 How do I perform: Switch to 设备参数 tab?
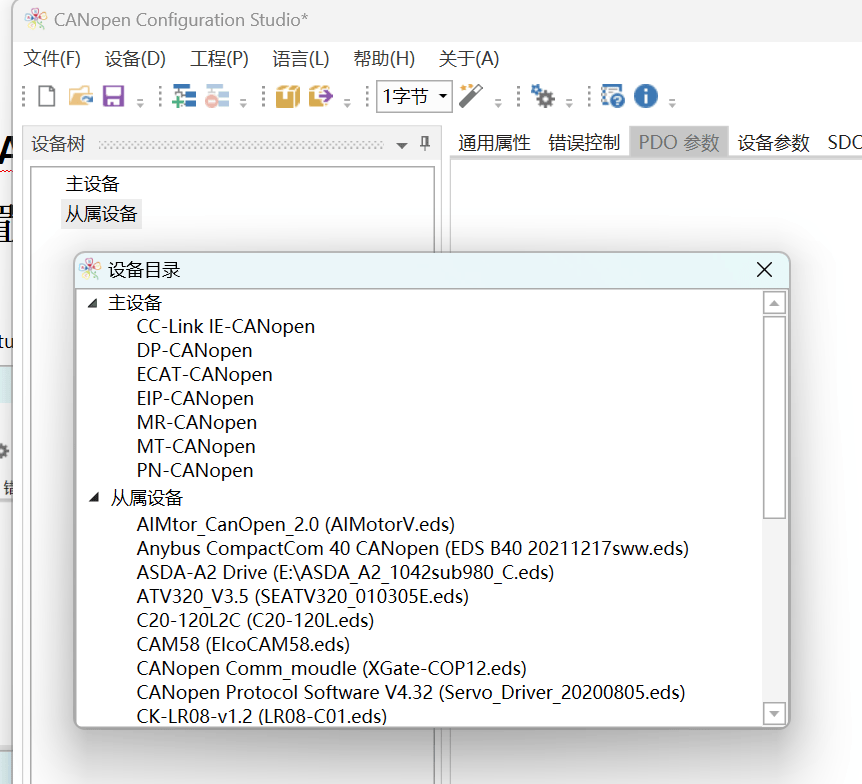pyautogui.click(x=773, y=142)
